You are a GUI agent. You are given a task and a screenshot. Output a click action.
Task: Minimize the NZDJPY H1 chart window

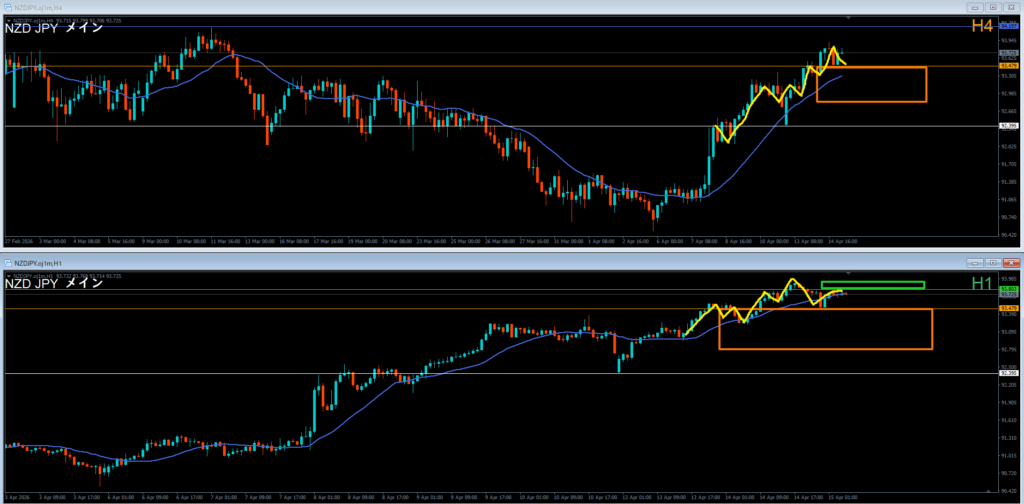click(x=975, y=261)
